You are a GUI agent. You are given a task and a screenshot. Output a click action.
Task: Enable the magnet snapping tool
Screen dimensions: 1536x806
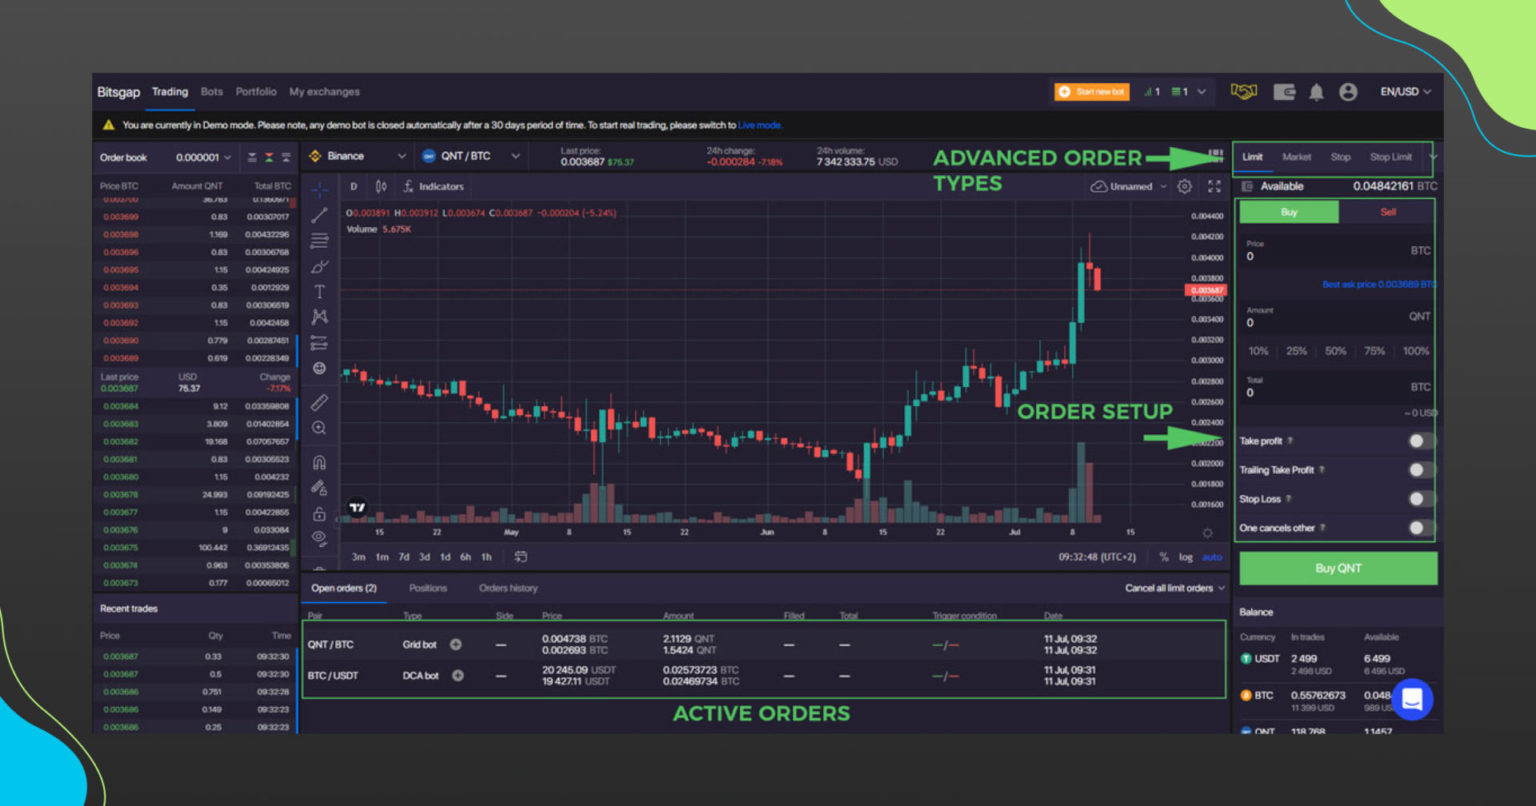click(x=320, y=460)
